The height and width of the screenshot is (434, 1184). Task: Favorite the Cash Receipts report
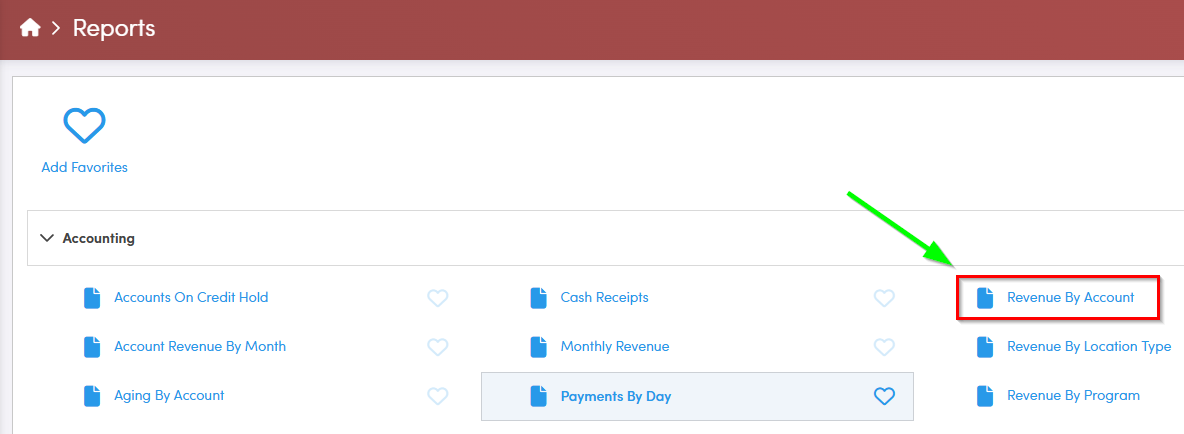884,297
